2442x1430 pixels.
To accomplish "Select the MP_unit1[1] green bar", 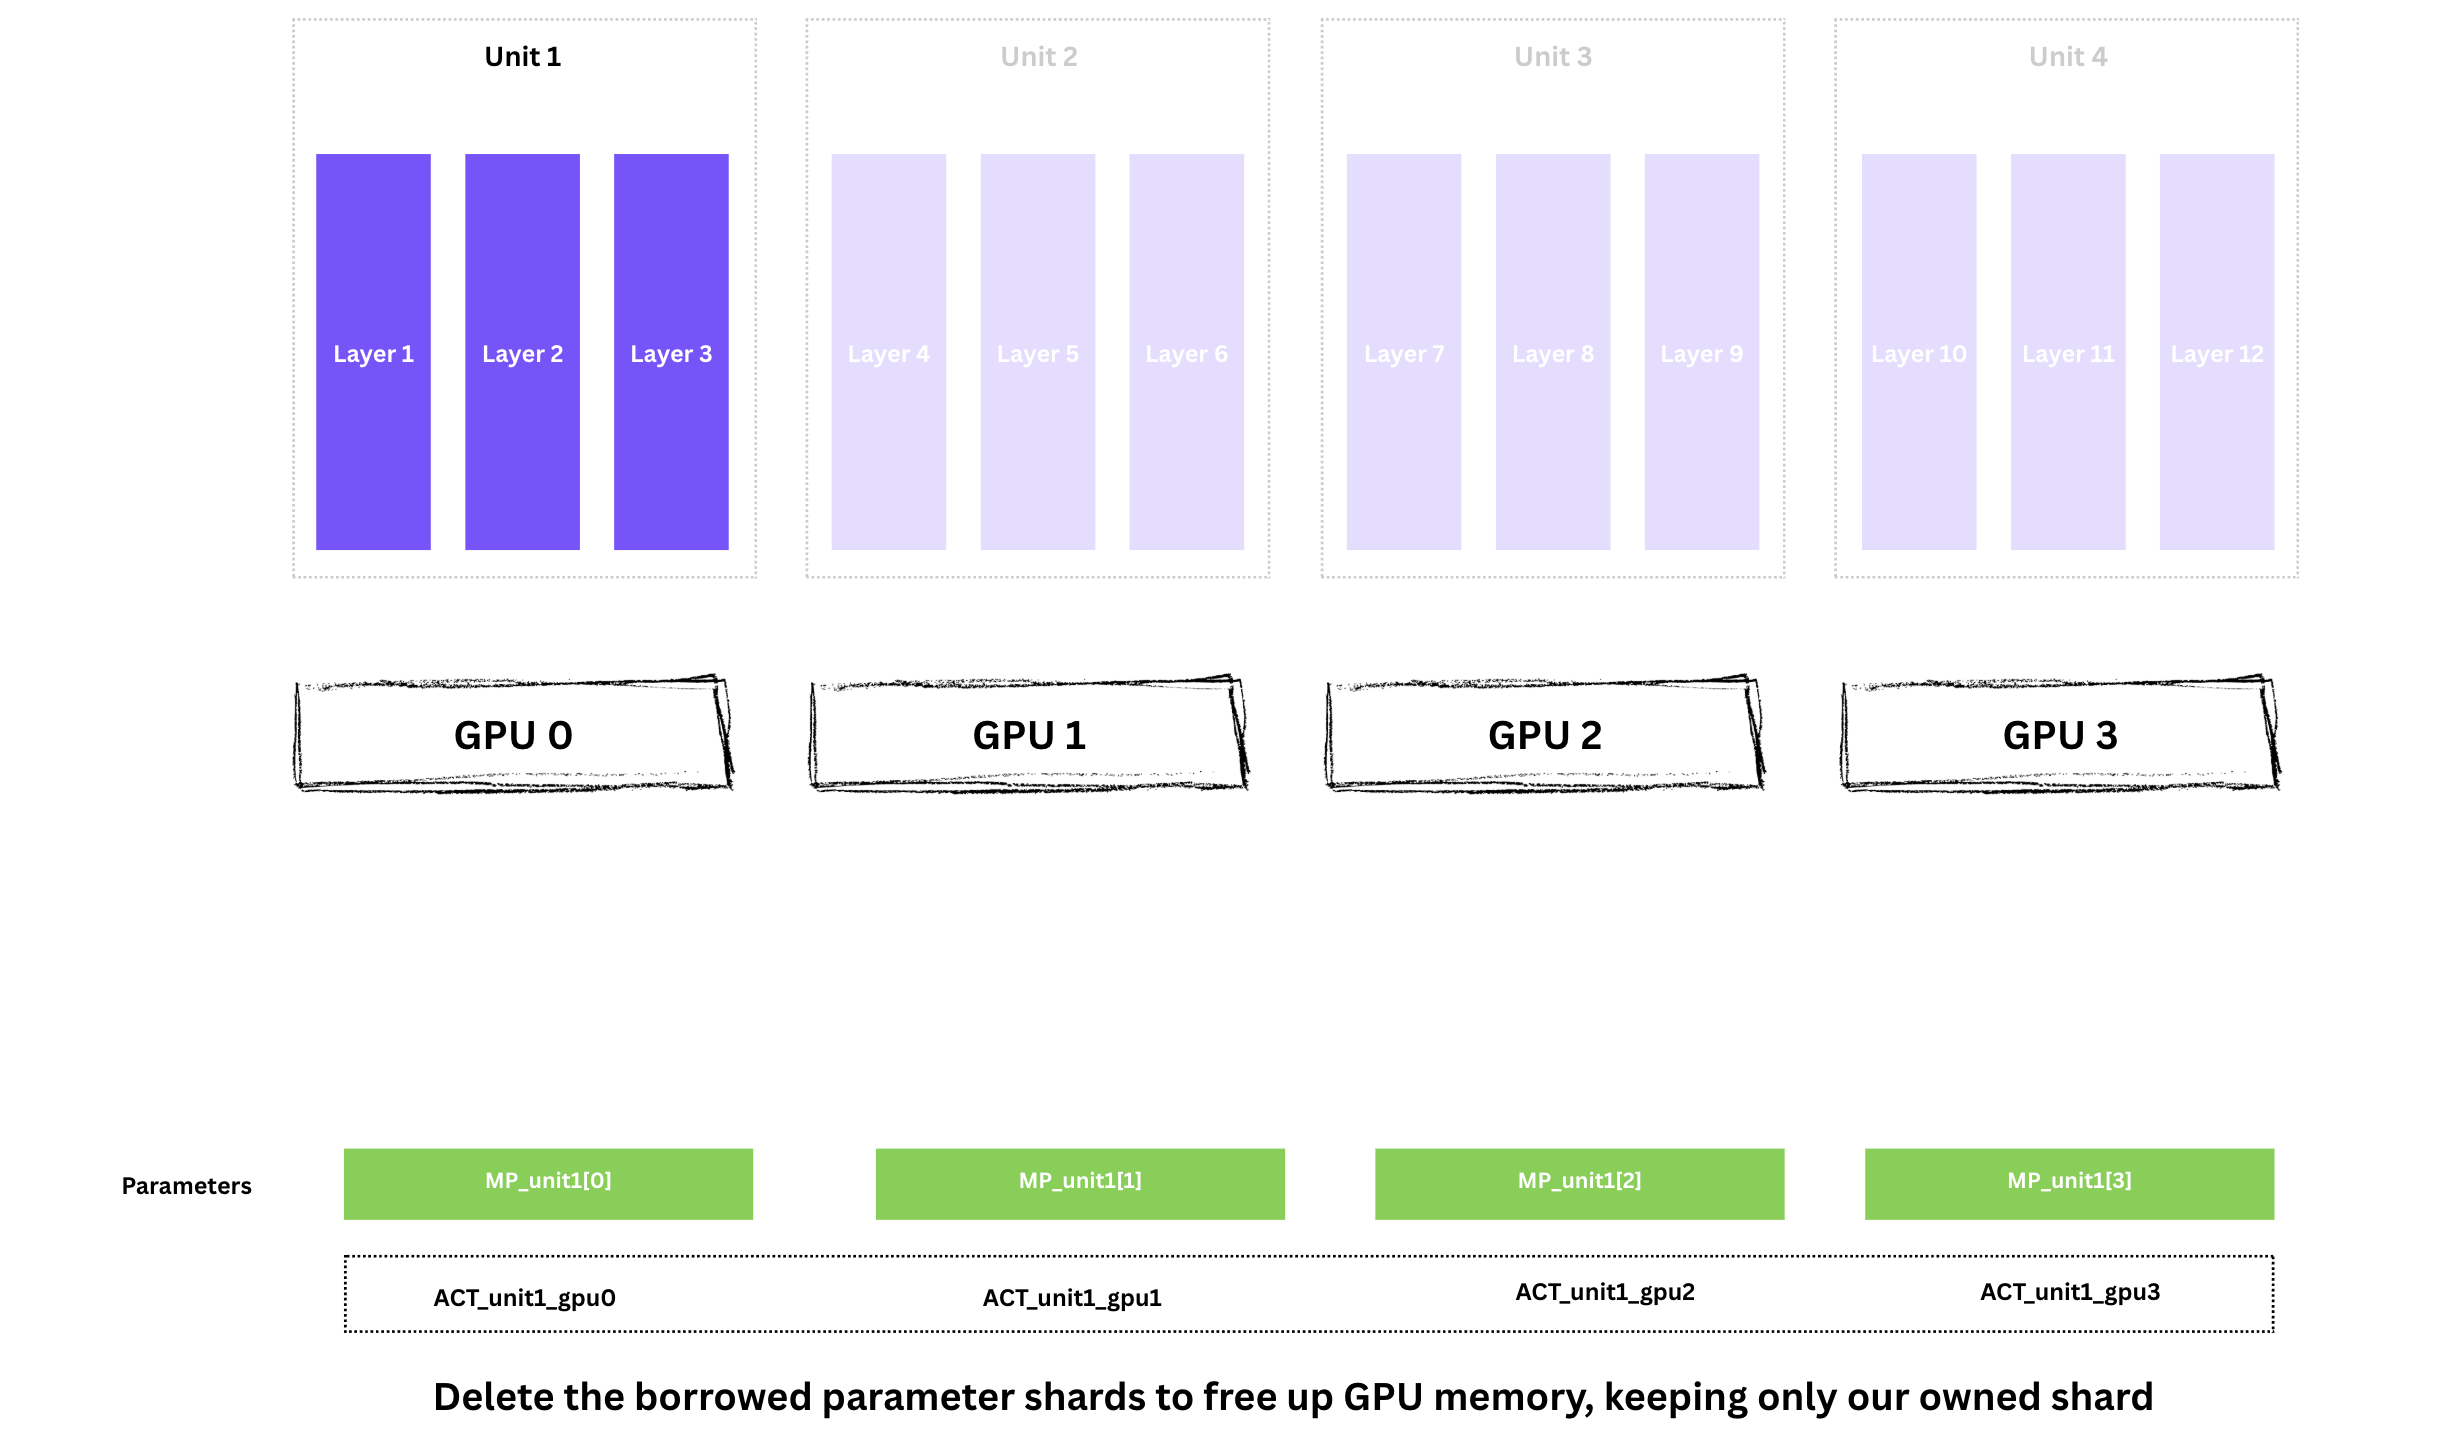I will (x=1080, y=1183).
